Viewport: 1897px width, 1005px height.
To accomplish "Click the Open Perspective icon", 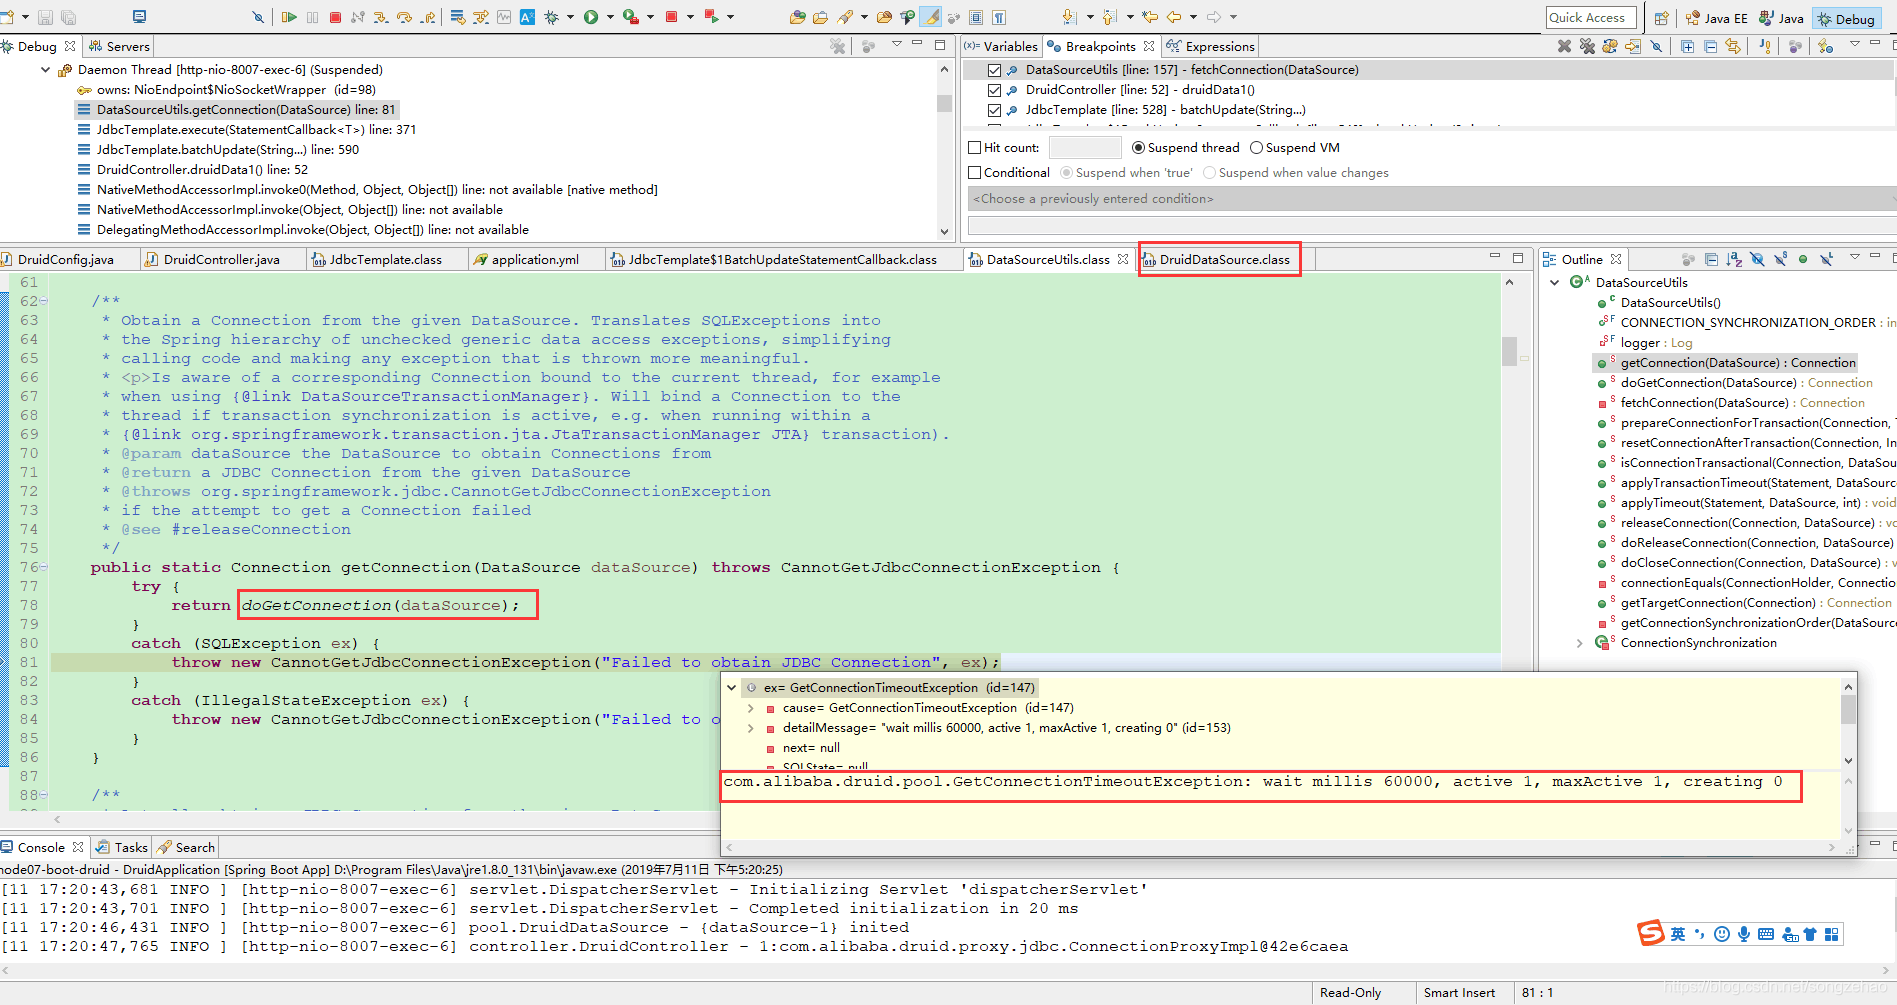I will click(x=1661, y=18).
